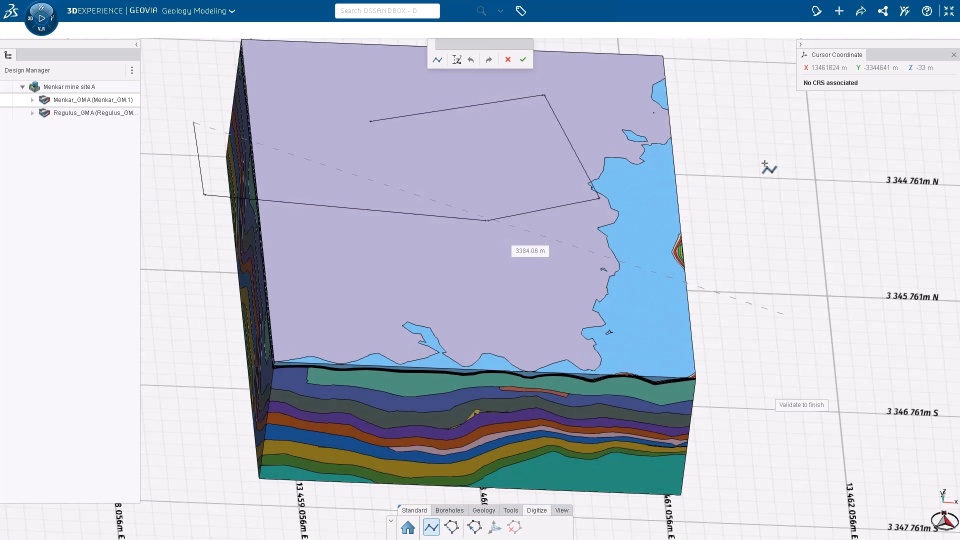Select the Regulus_GMA item in the tree
960x540 pixels.
94,113
